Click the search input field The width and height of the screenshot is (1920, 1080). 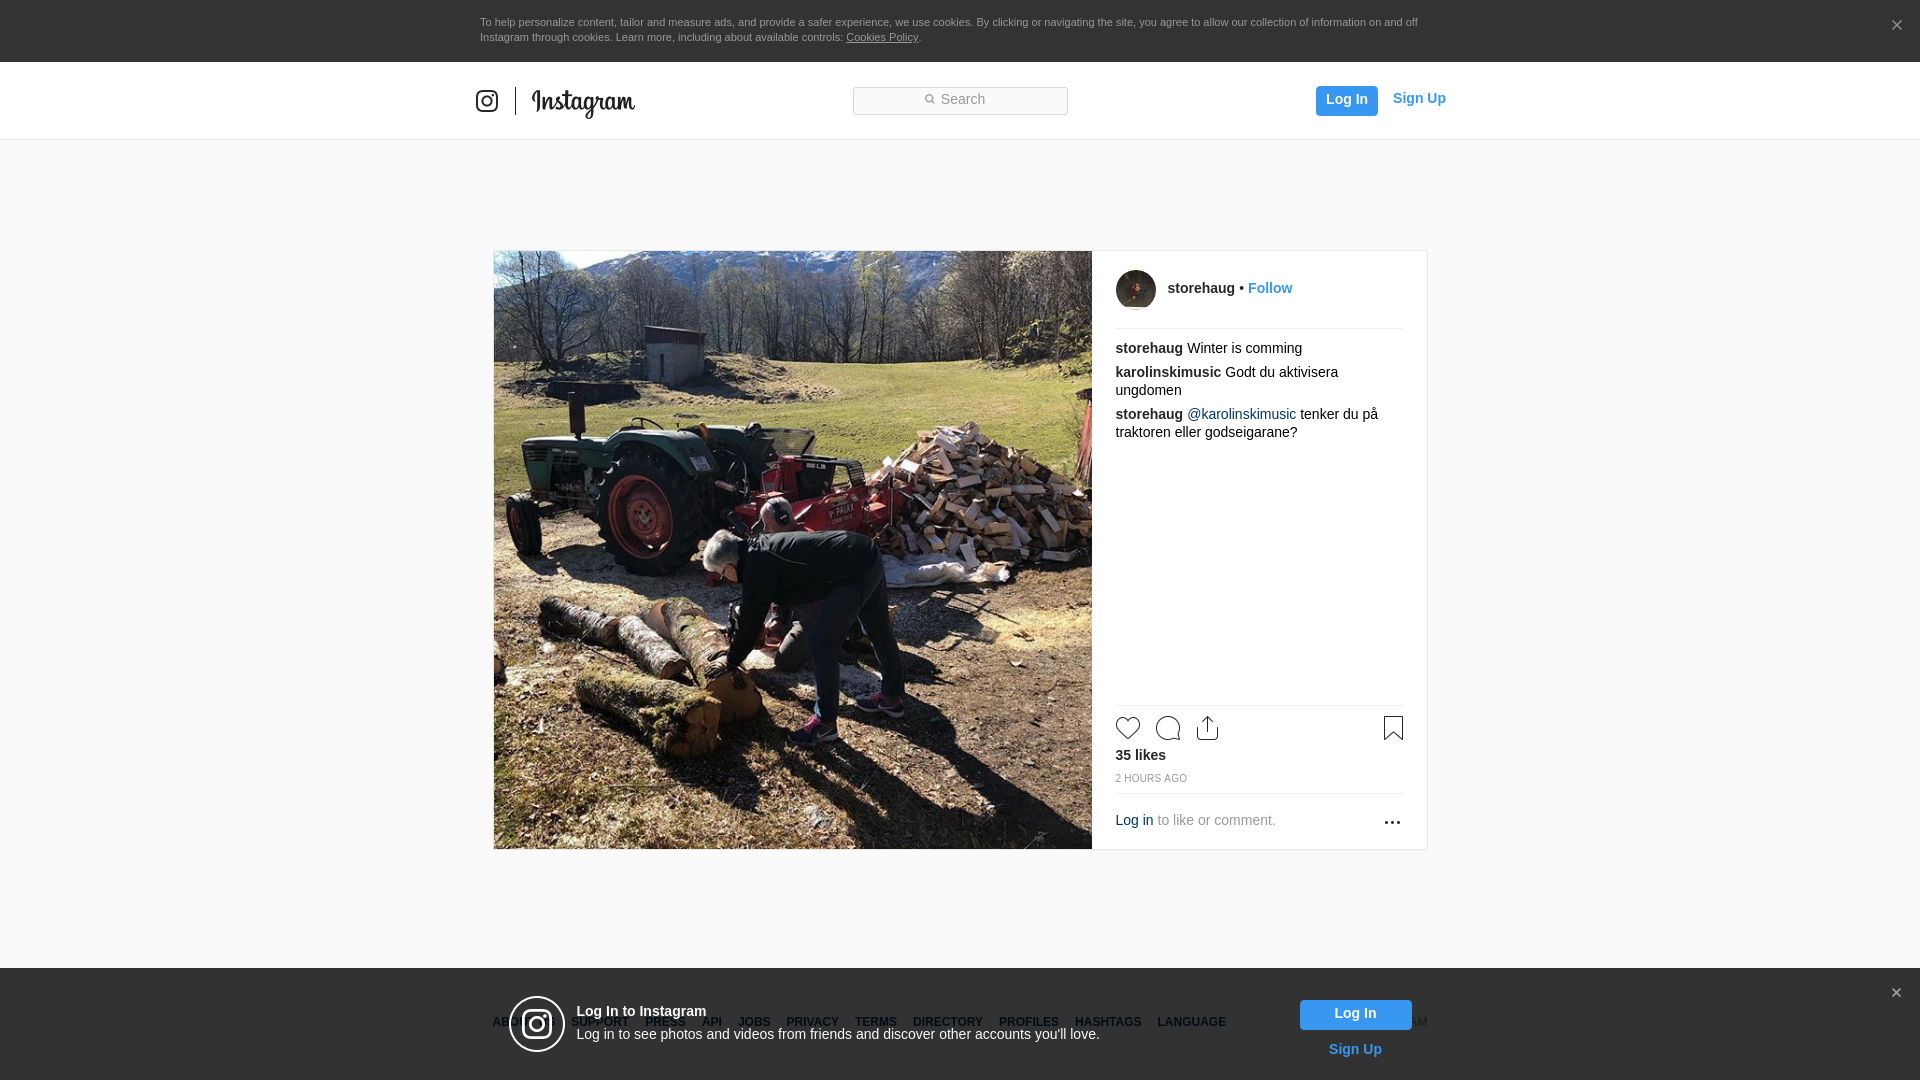[960, 101]
